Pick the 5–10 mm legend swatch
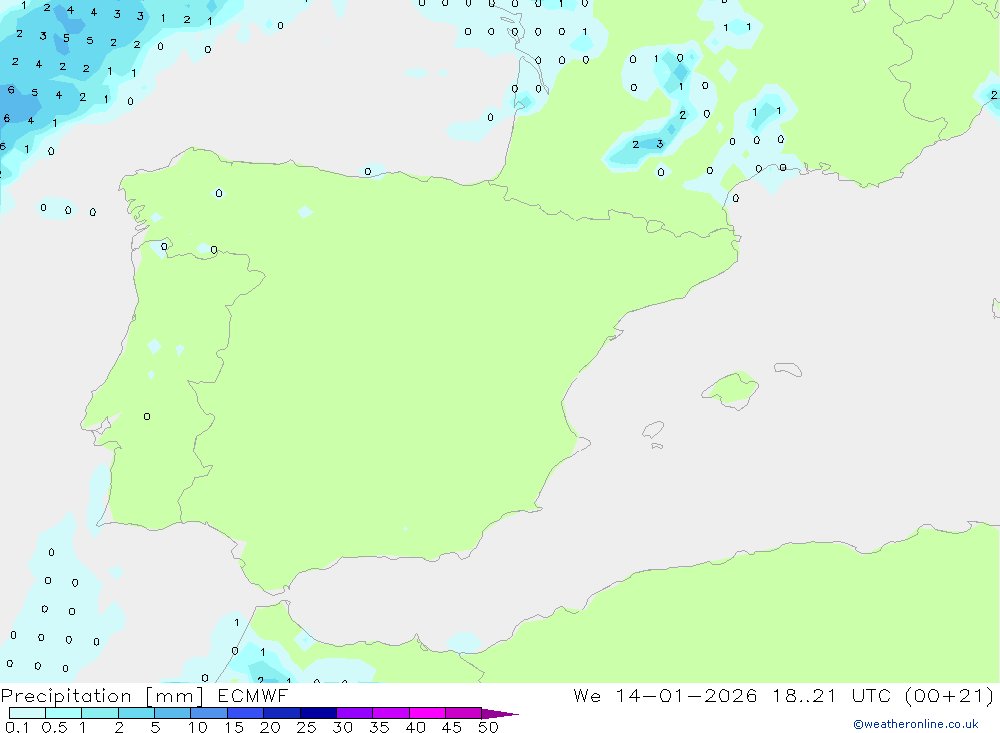 click(173, 713)
